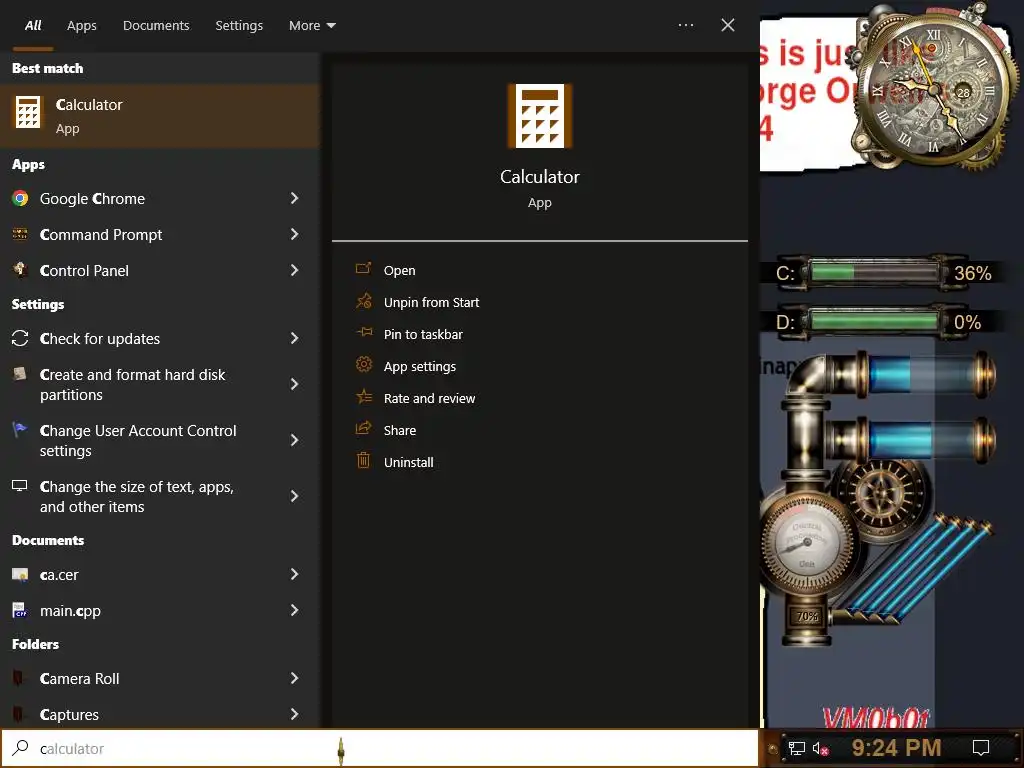Click the hard disk partitions settings icon

[x=20, y=374]
